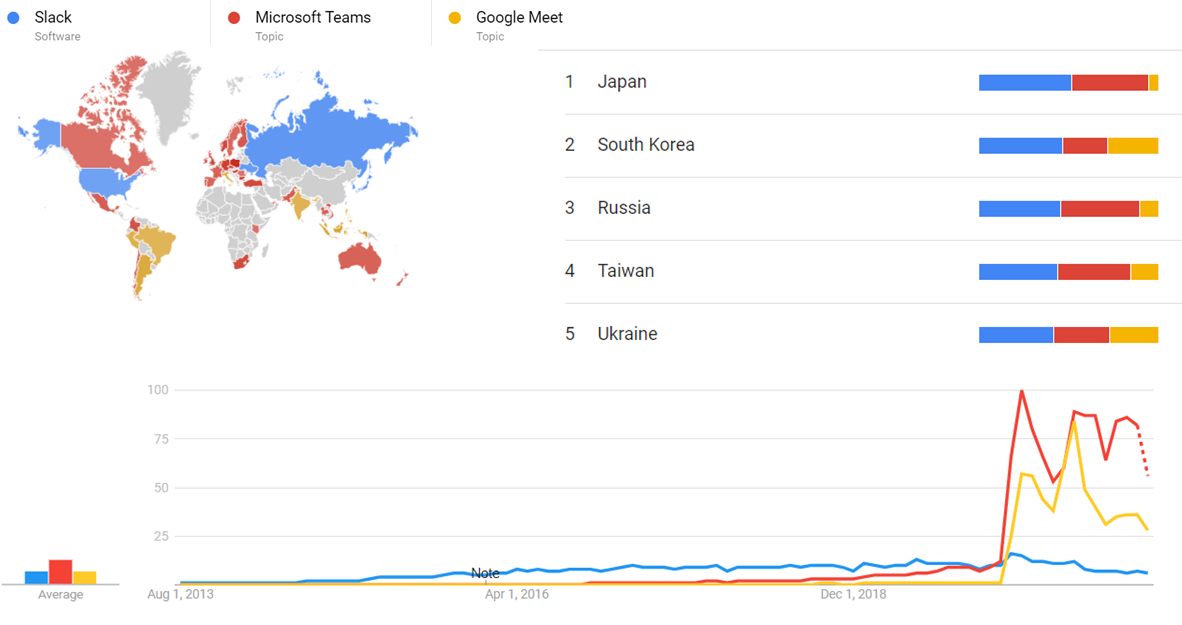
Task: Click Russia in the region list
Action: [624, 208]
